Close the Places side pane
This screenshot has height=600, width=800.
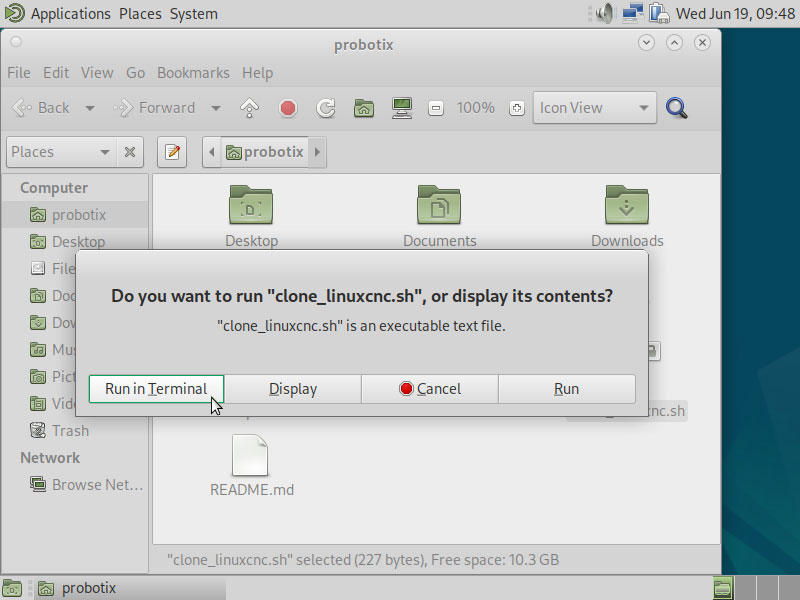pyautogui.click(x=130, y=152)
